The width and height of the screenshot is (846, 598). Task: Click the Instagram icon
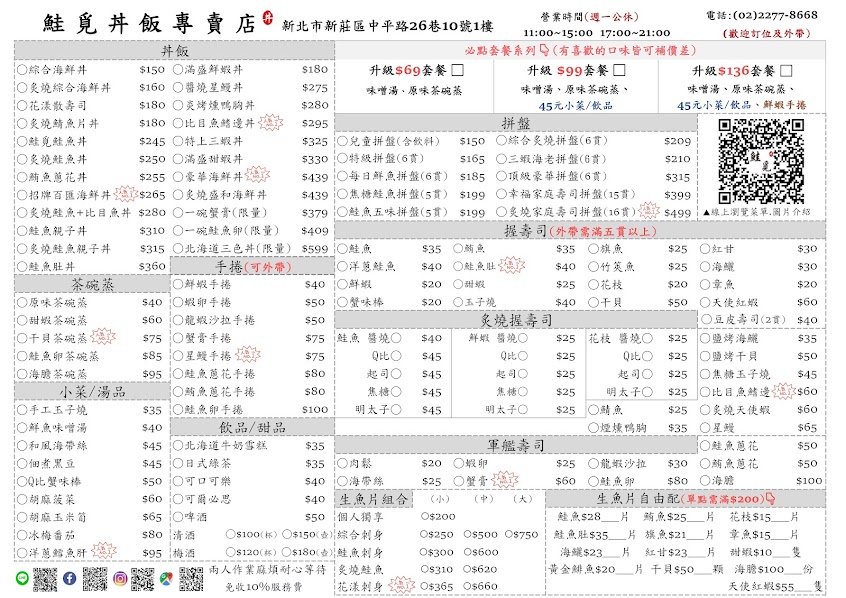(120, 579)
